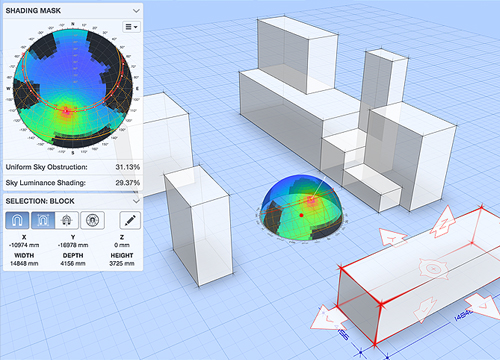The height and width of the screenshot is (360, 500).
Task: Click the arrow manipulator at block's near end
Action: [x=328, y=318]
